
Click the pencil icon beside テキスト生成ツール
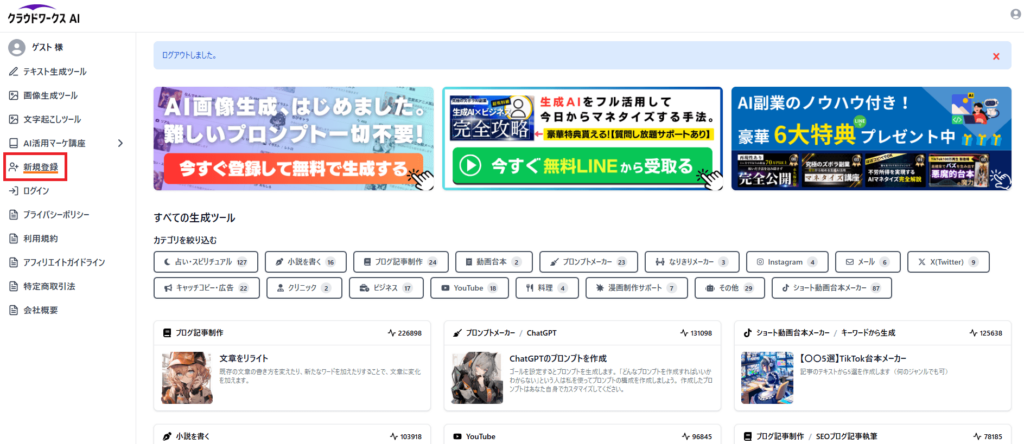pos(13,71)
